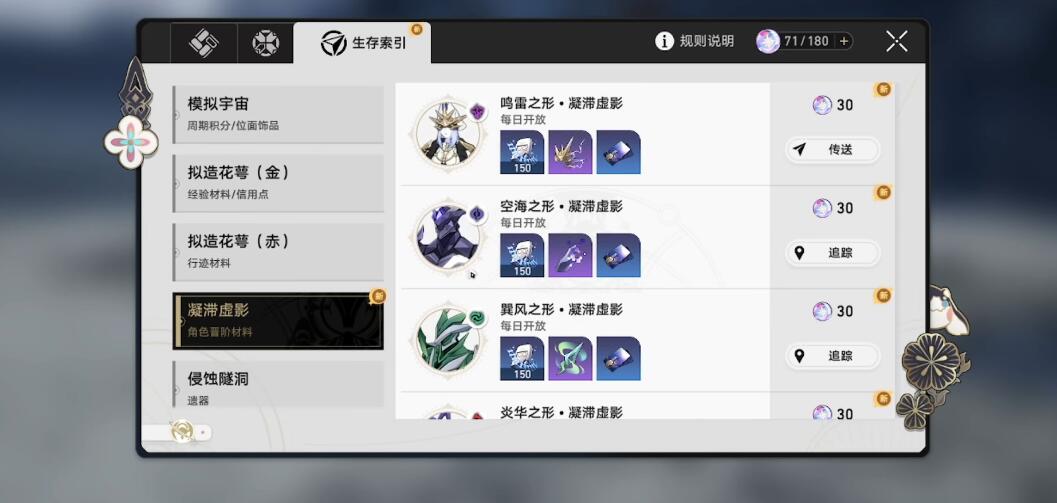Select 拟造花萼（赤） category
The image size is (1057, 503).
[278, 252]
